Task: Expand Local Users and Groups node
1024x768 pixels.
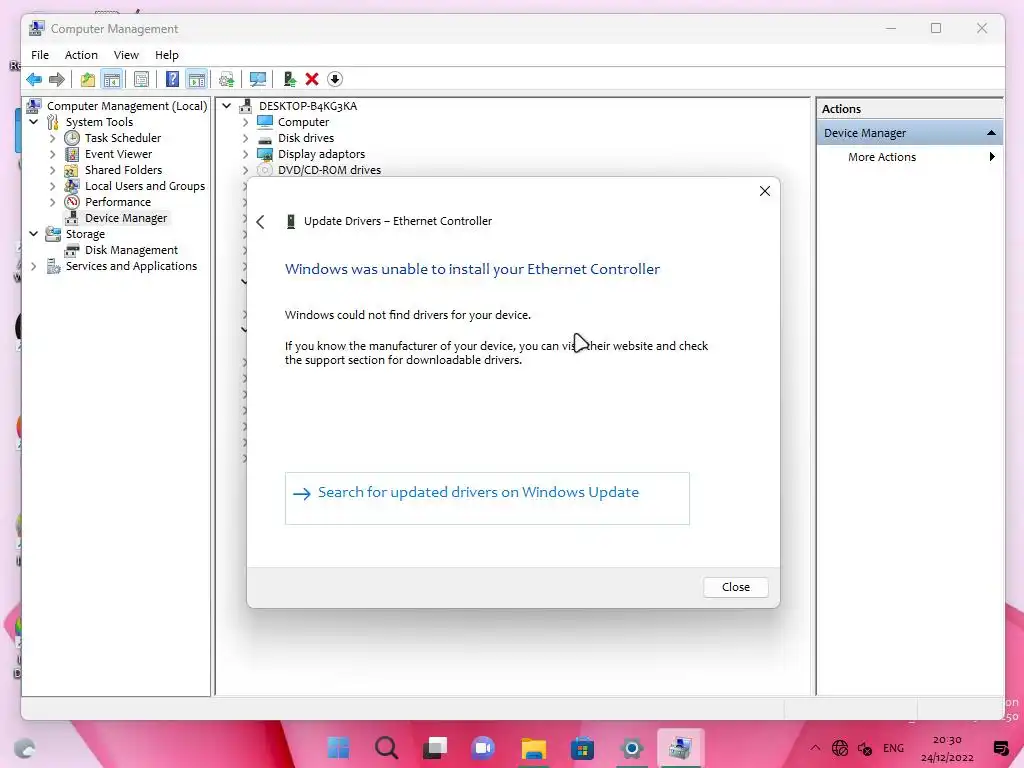Action: tap(53, 186)
